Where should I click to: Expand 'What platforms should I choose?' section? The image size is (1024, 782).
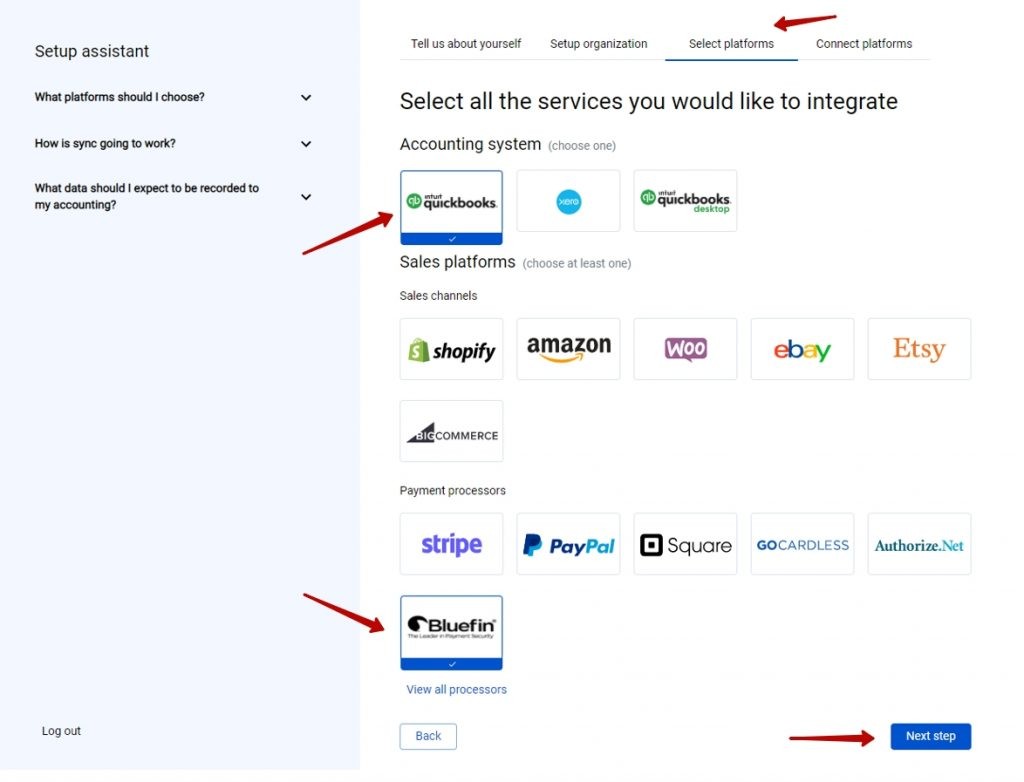[x=173, y=97]
